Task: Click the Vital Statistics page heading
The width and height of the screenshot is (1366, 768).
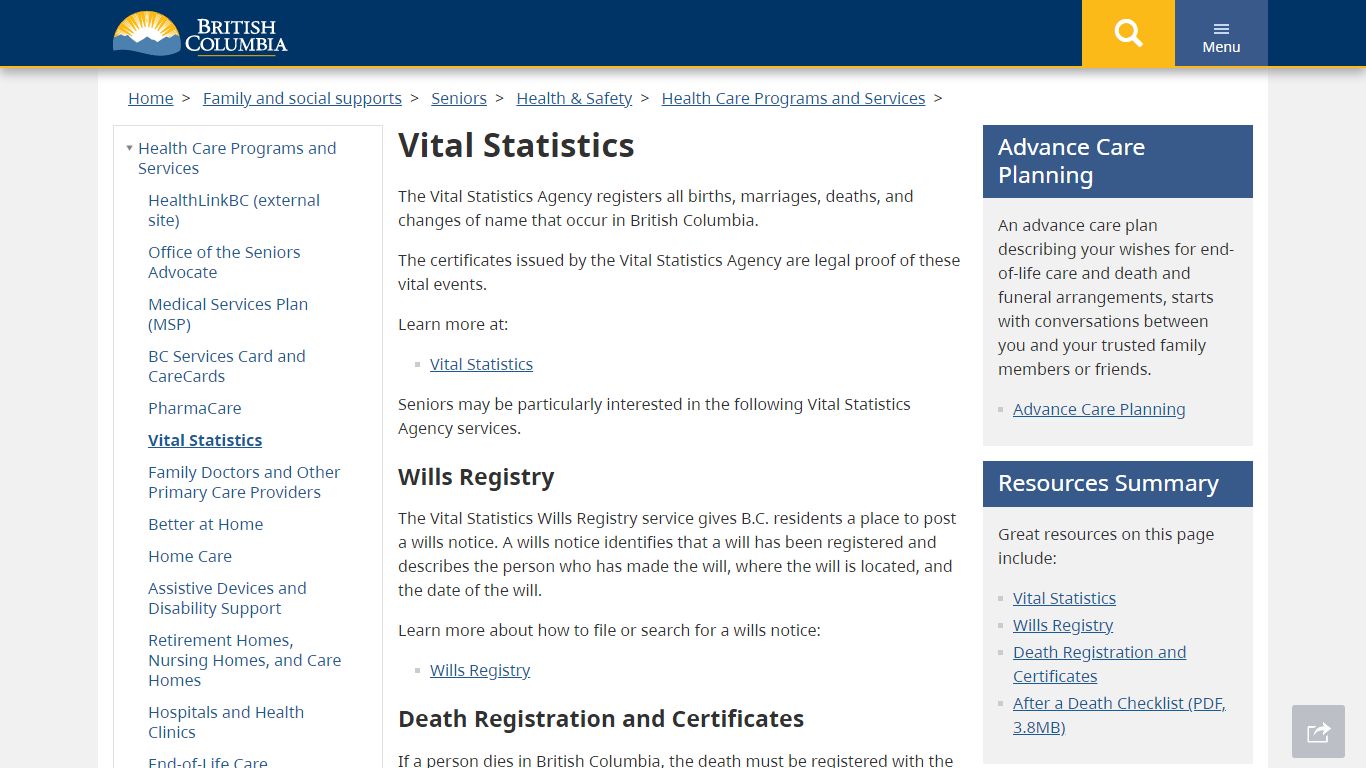Action: coord(516,145)
